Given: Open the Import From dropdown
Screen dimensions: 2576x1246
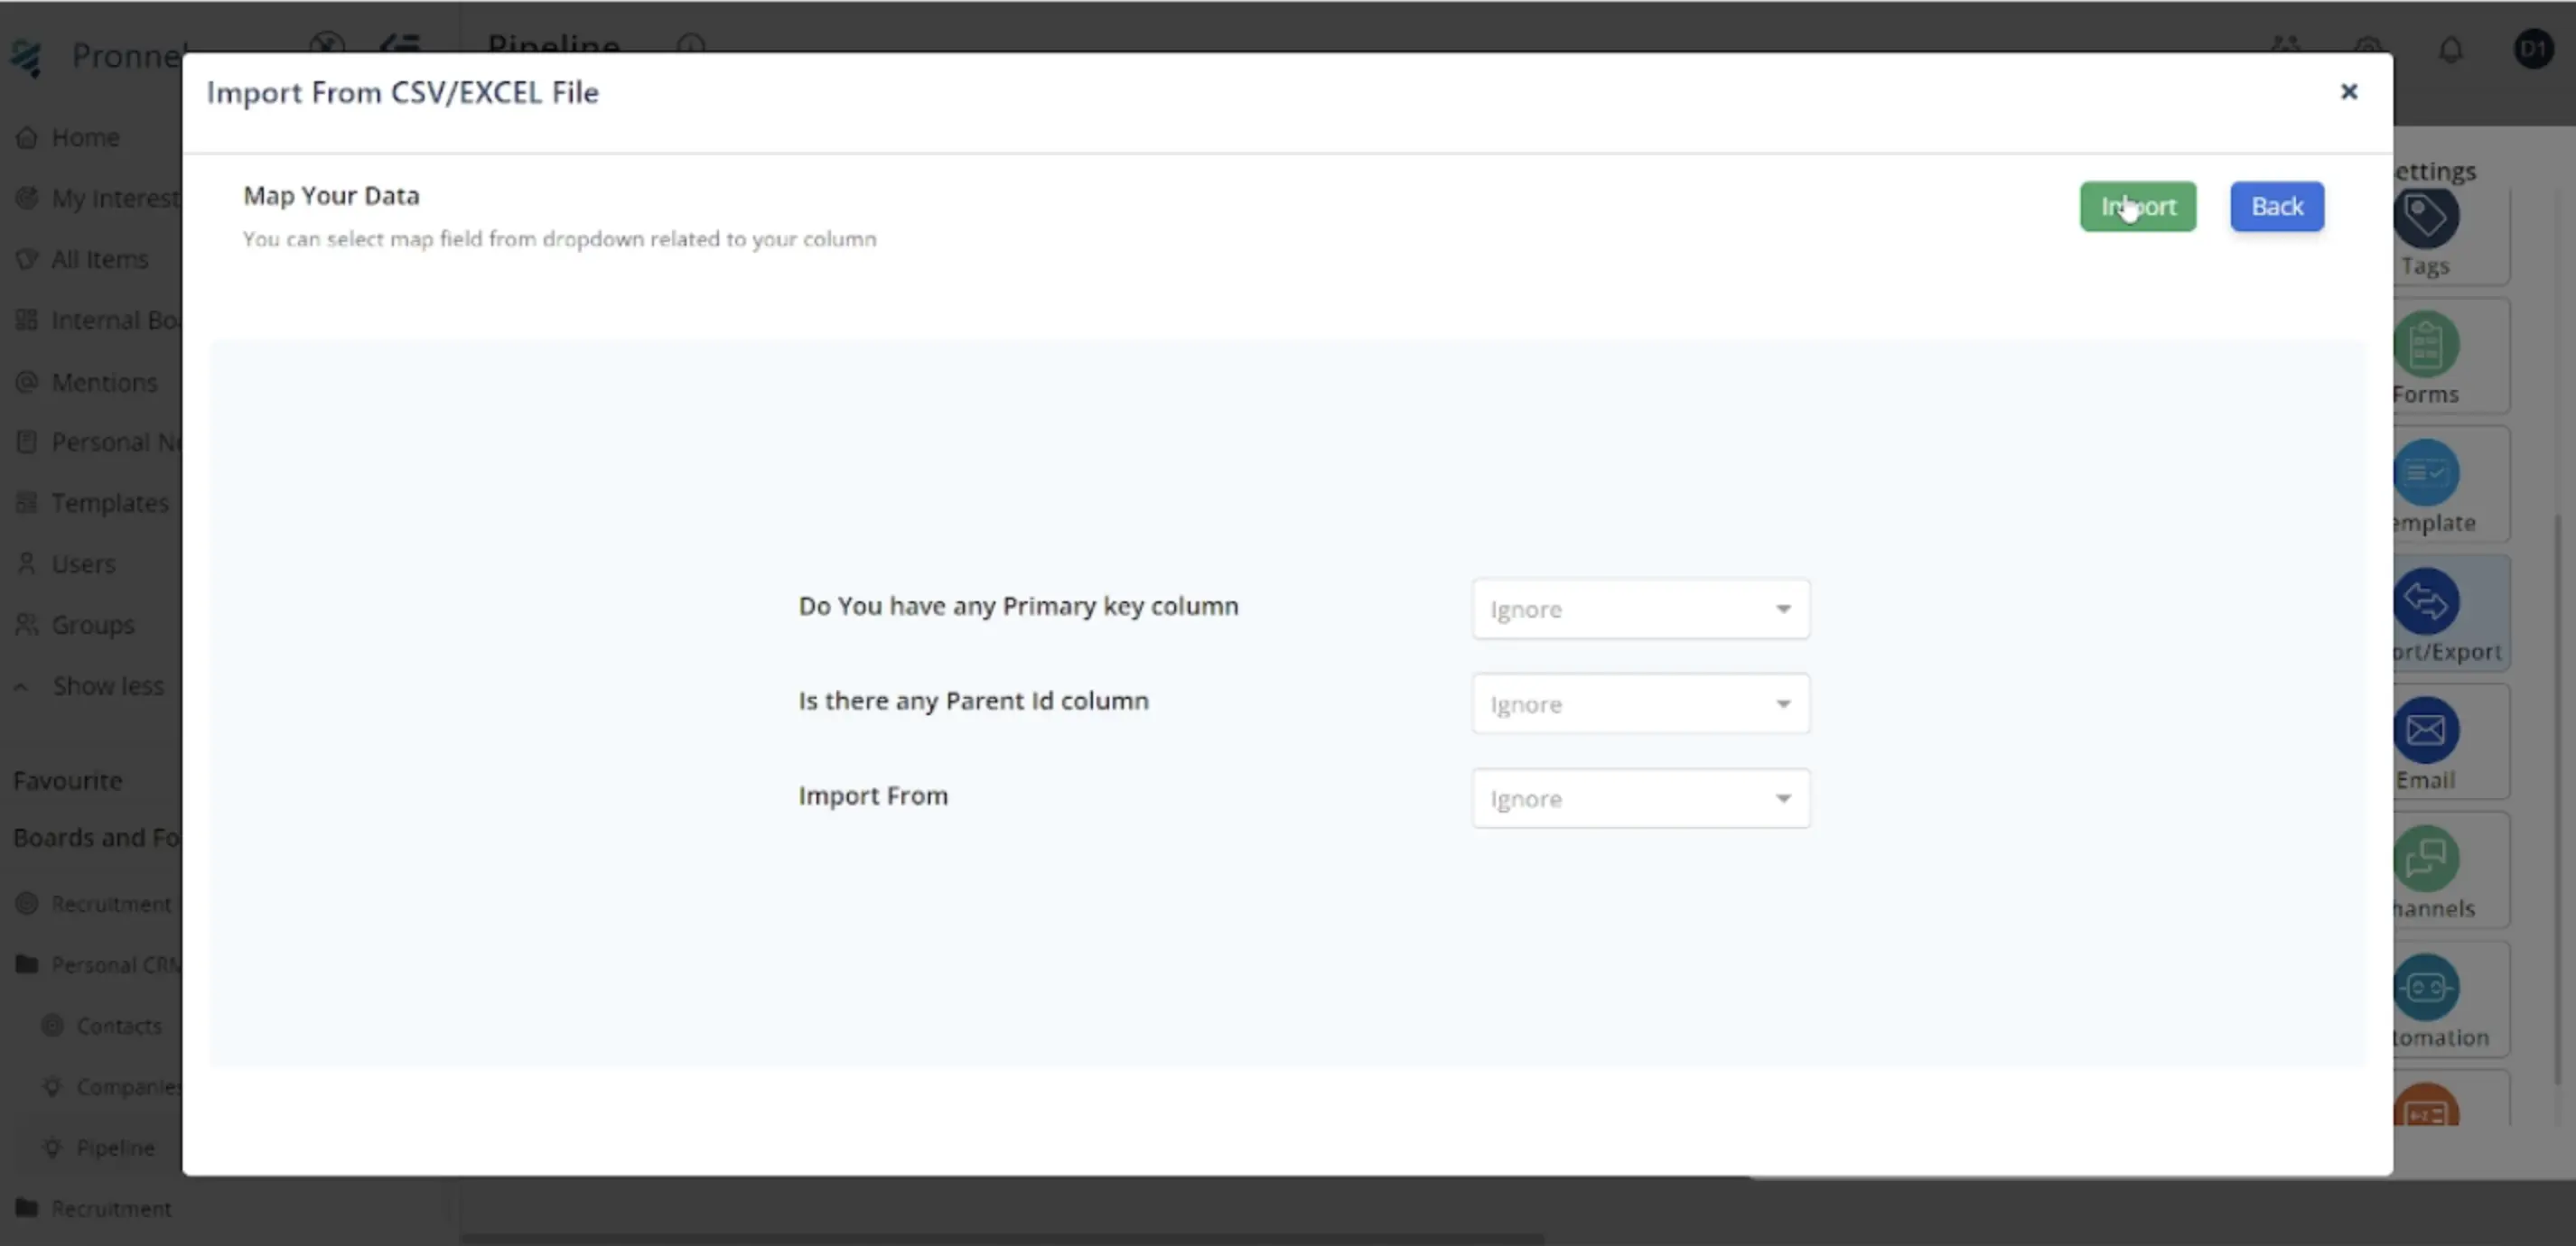Looking at the screenshot, I should click(x=1640, y=799).
